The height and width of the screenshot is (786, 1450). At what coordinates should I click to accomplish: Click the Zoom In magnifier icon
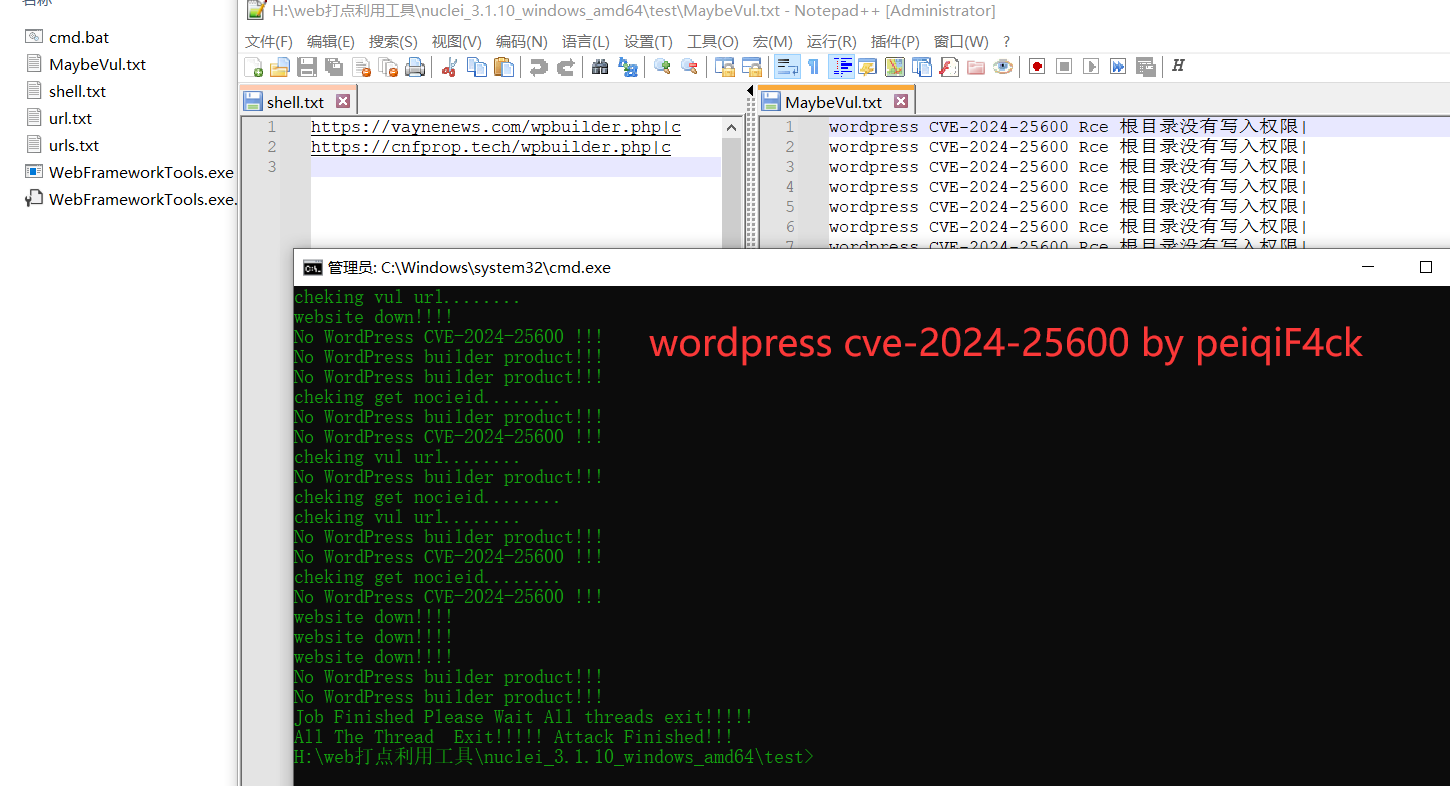[x=662, y=67]
